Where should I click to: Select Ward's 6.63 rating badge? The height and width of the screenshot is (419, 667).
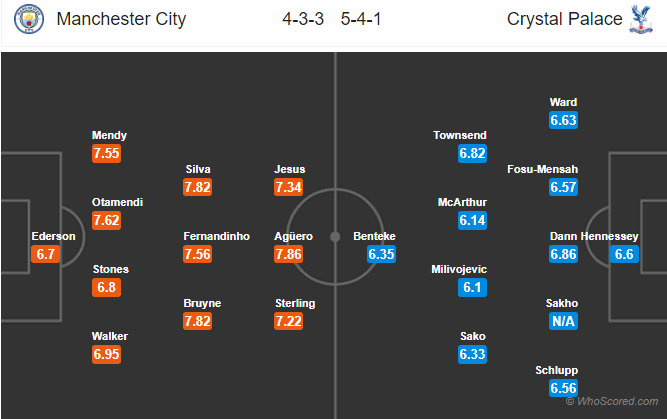[x=563, y=120]
